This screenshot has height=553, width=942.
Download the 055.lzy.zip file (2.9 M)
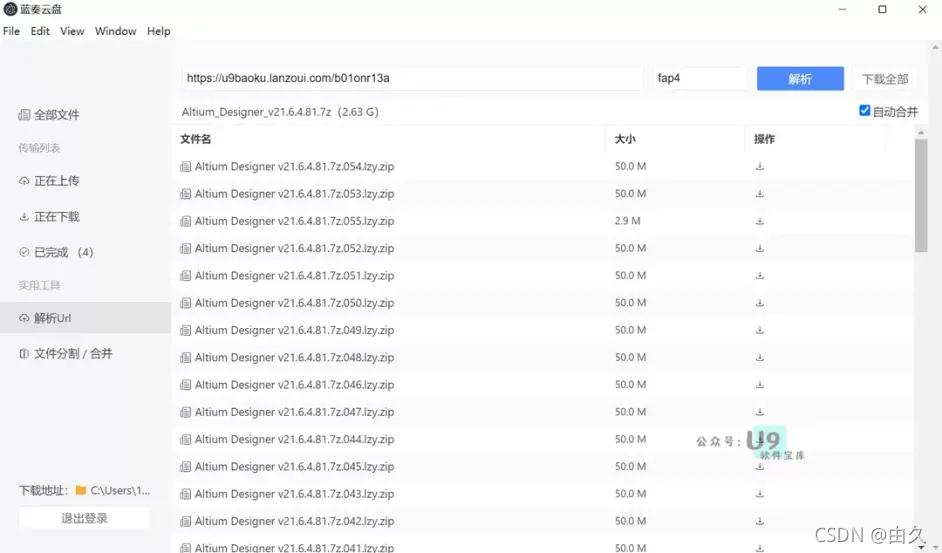click(759, 221)
